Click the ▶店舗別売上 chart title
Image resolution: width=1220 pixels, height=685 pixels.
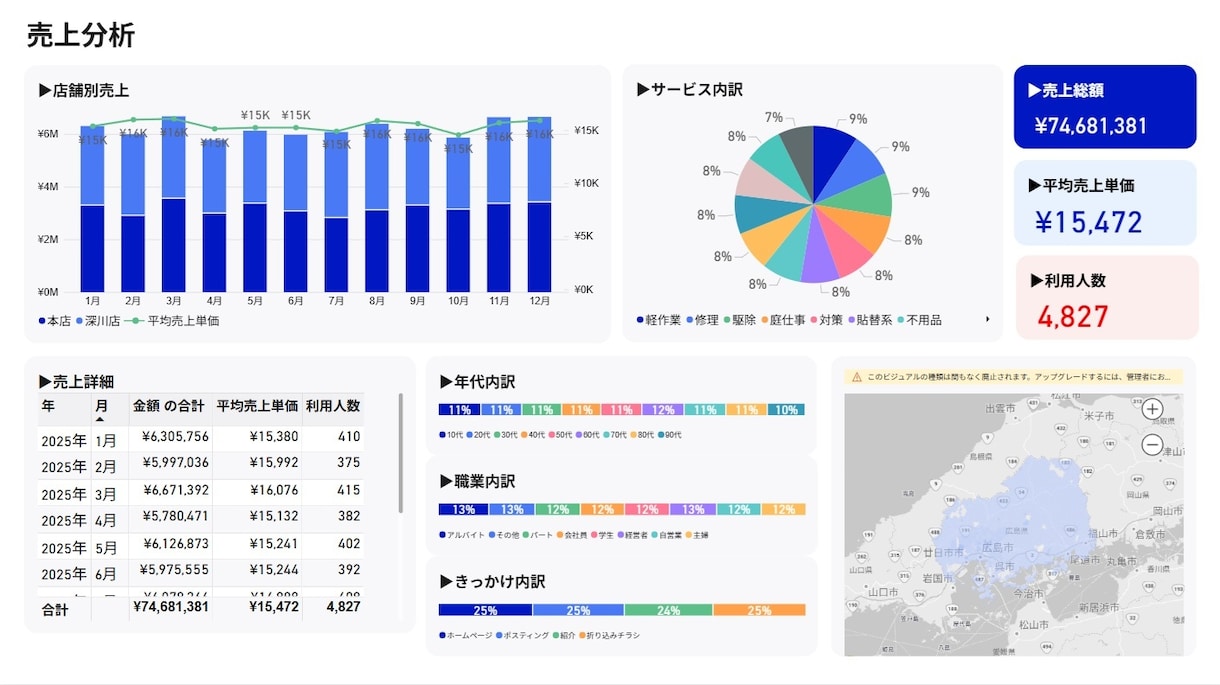[x=84, y=90]
